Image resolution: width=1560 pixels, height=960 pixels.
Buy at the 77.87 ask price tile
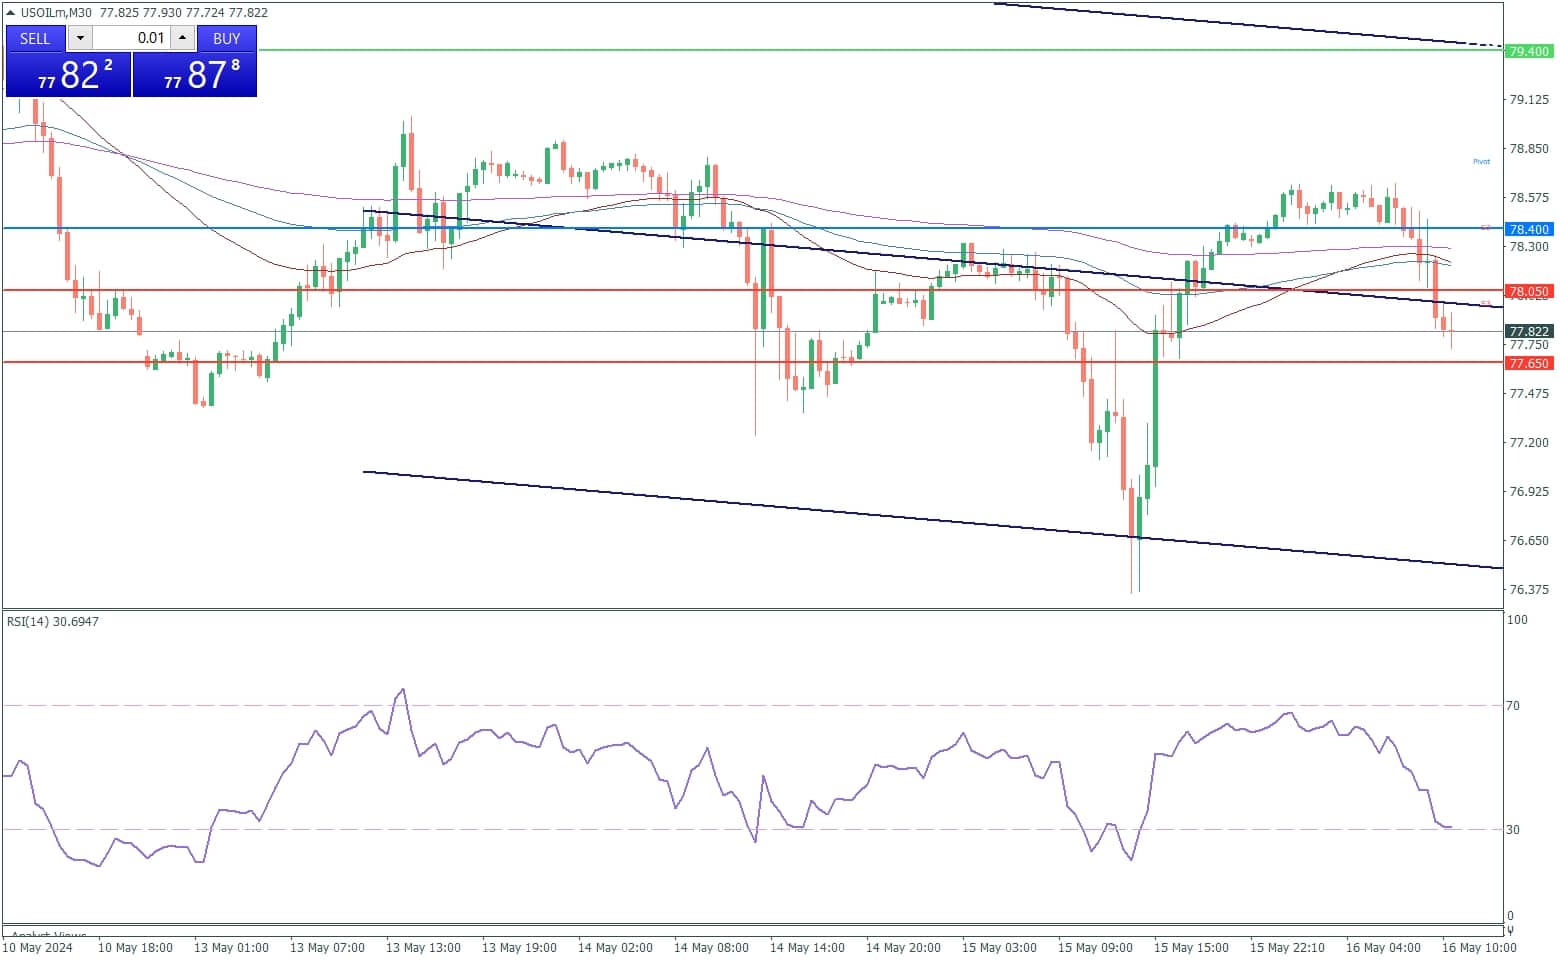[x=195, y=74]
